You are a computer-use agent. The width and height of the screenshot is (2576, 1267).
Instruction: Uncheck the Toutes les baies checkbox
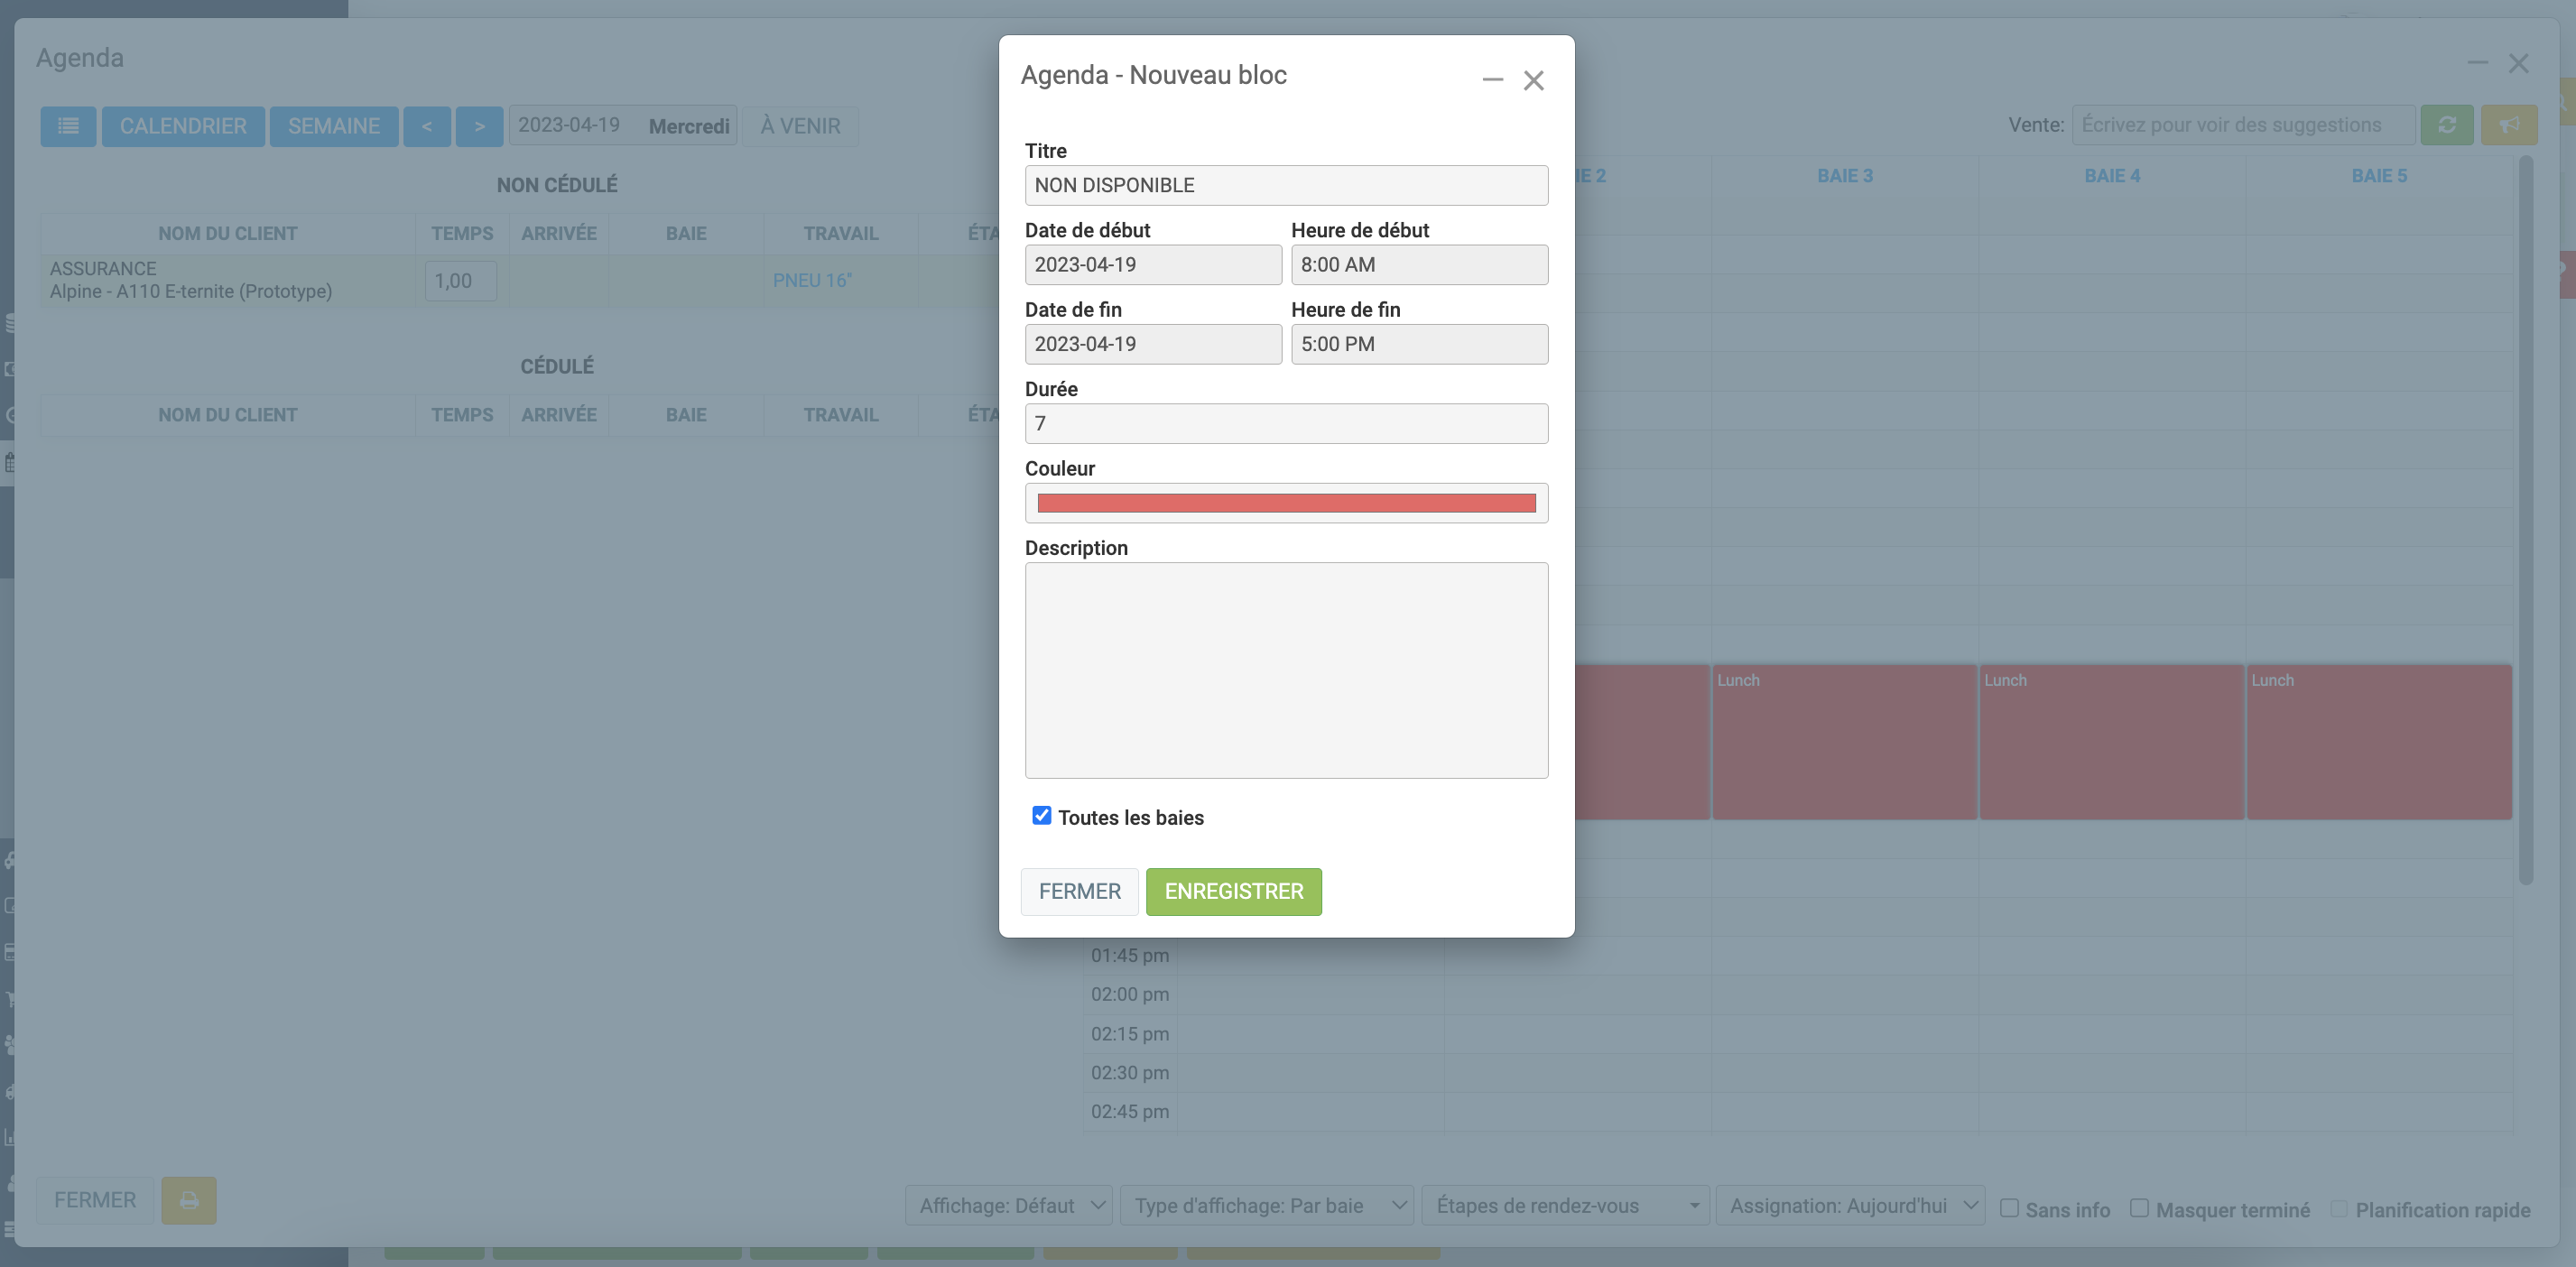(x=1041, y=816)
